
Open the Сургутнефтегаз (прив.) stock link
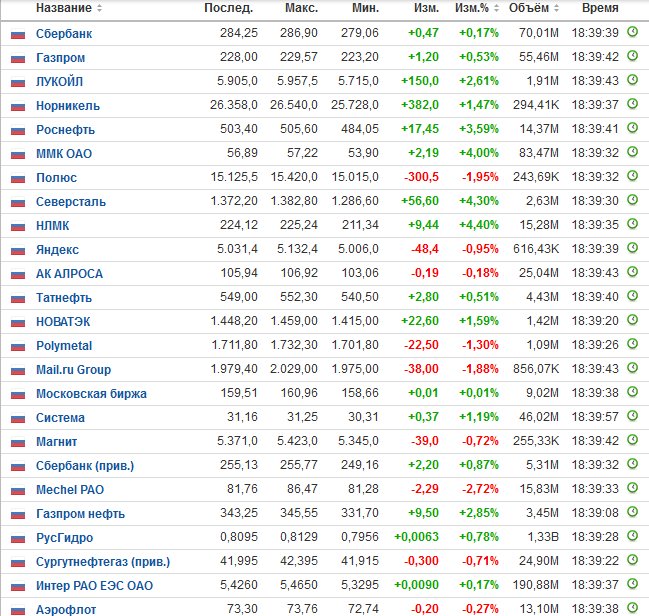(x=103, y=562)
